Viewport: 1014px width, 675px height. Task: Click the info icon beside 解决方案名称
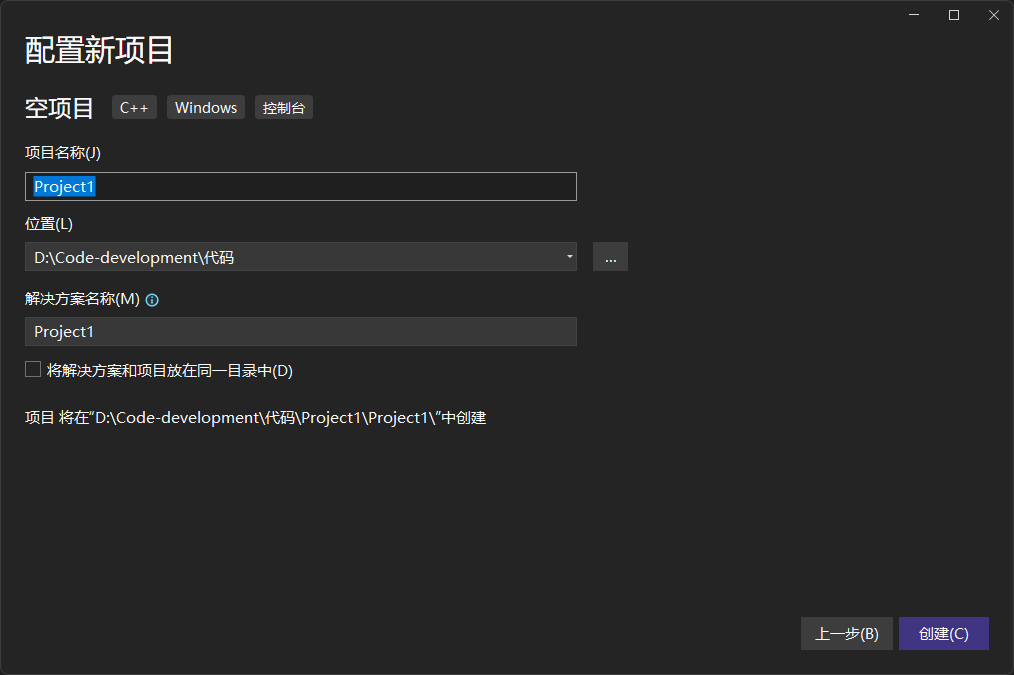(x=153, y=300)
